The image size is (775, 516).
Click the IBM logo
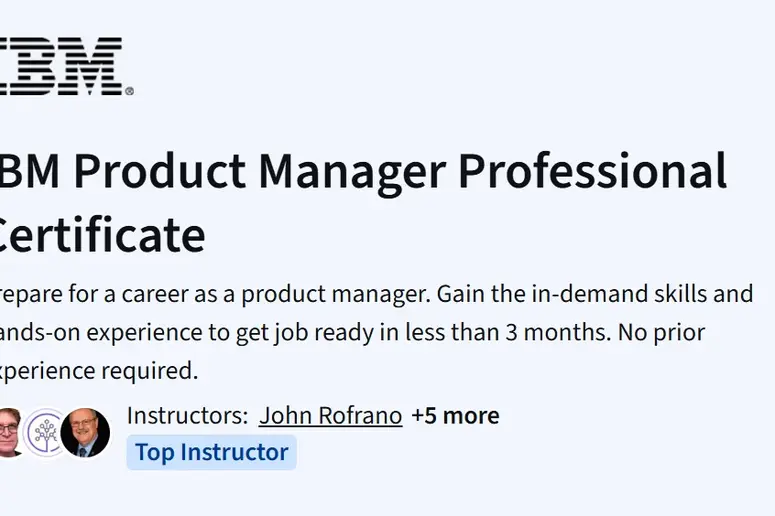(62, 67)
